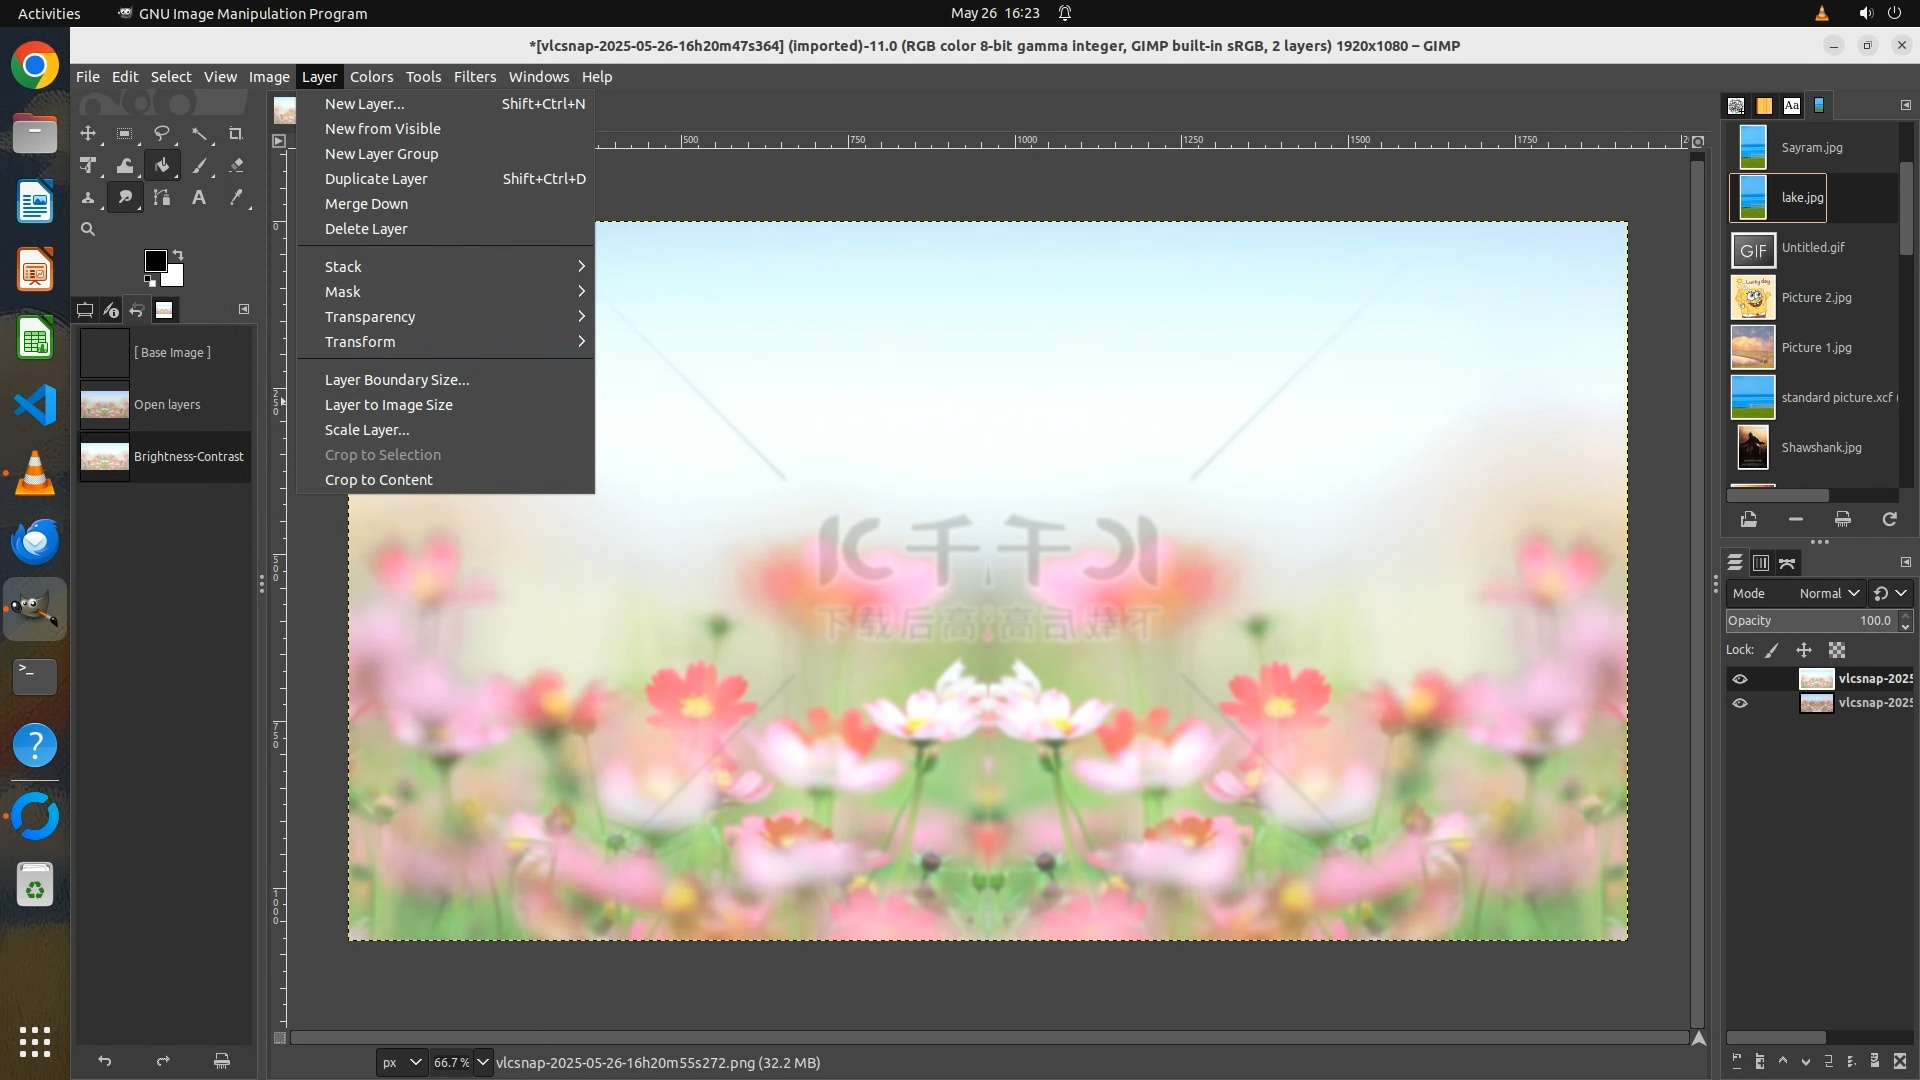The height and width of the screenshot is (1080, 1920).
Task: Select the Free Select lasso tool
Action: [x=162, y=133]
